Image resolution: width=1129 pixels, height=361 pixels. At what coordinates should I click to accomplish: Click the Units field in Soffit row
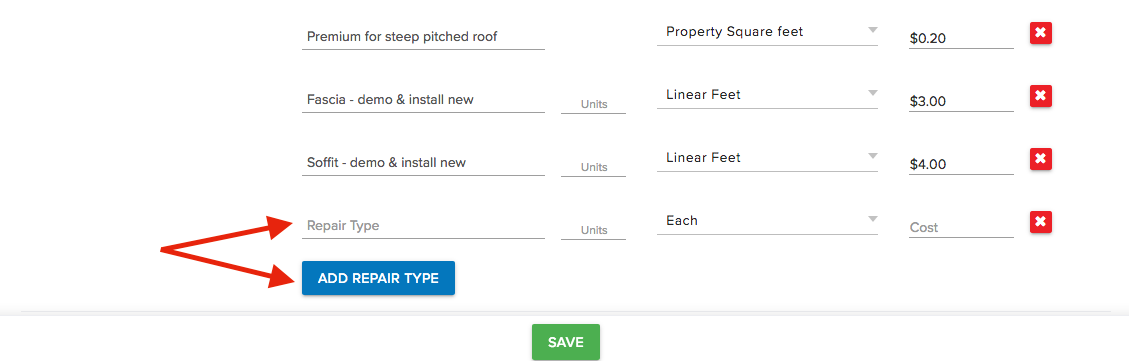click(x=593, y=167)
